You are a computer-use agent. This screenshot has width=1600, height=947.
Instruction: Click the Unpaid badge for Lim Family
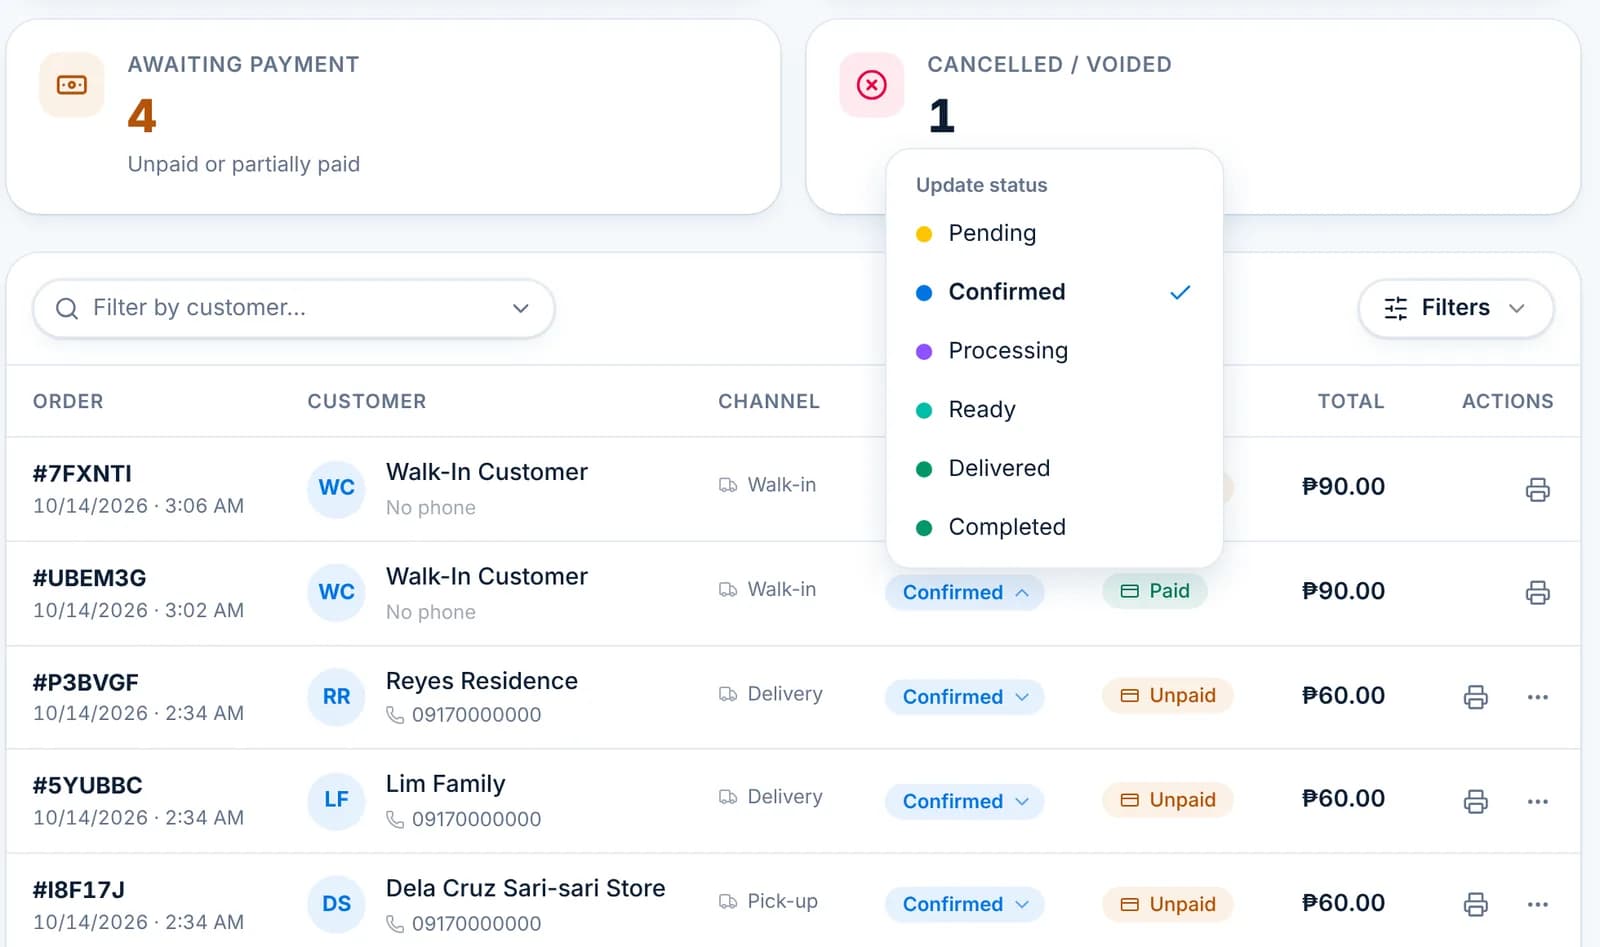pos(1168,800)
